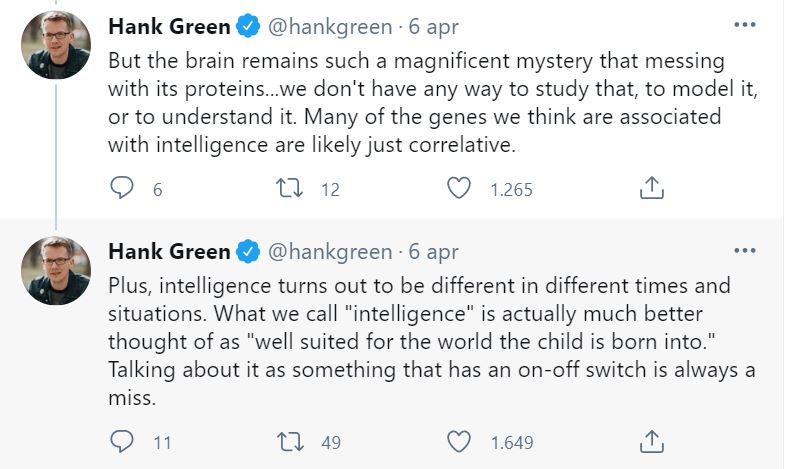Click Hank Green's avatar on the second tweet
Viewport: 785px width, 469px height.
(55, 270)
